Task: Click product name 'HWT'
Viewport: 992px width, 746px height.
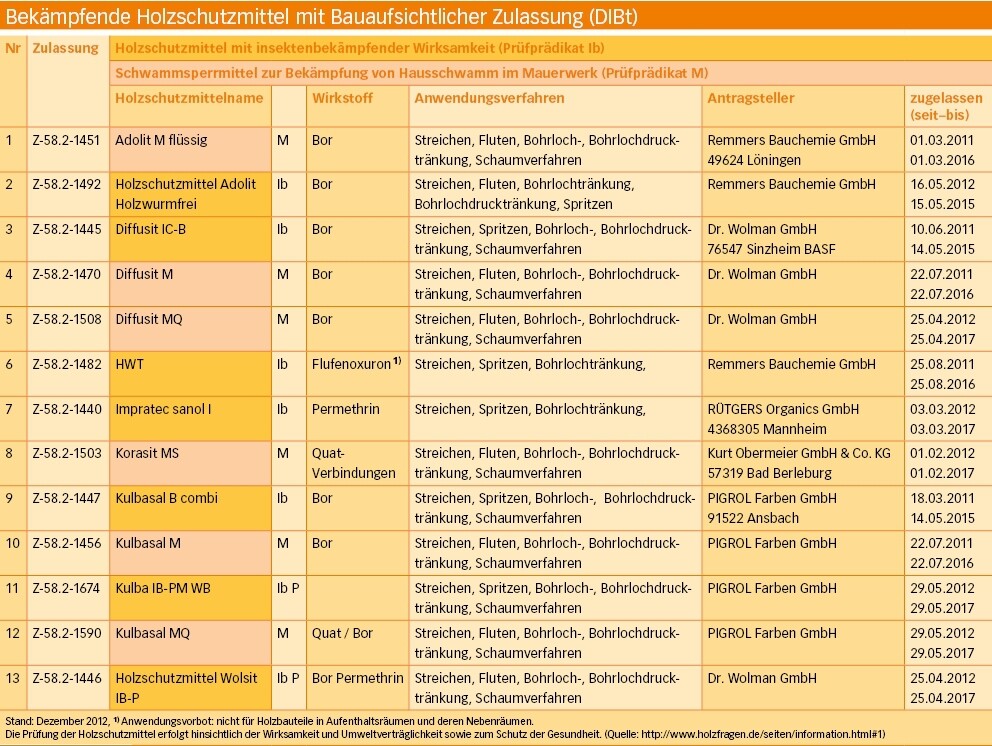Action: 130,364
